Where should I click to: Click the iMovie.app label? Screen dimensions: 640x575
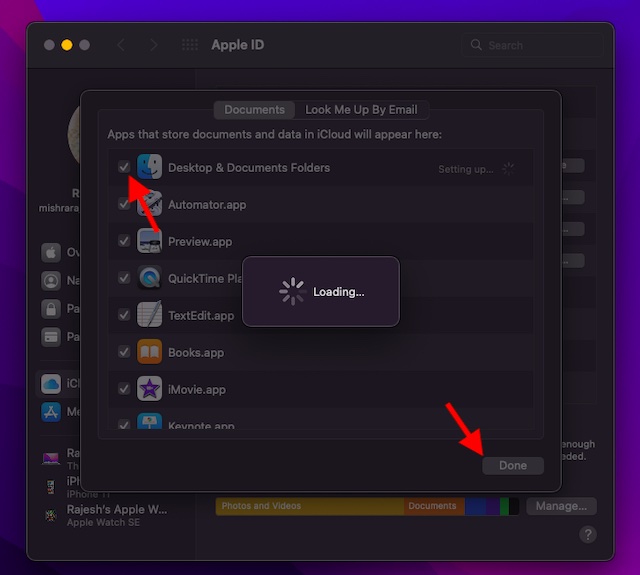[197, 390]
